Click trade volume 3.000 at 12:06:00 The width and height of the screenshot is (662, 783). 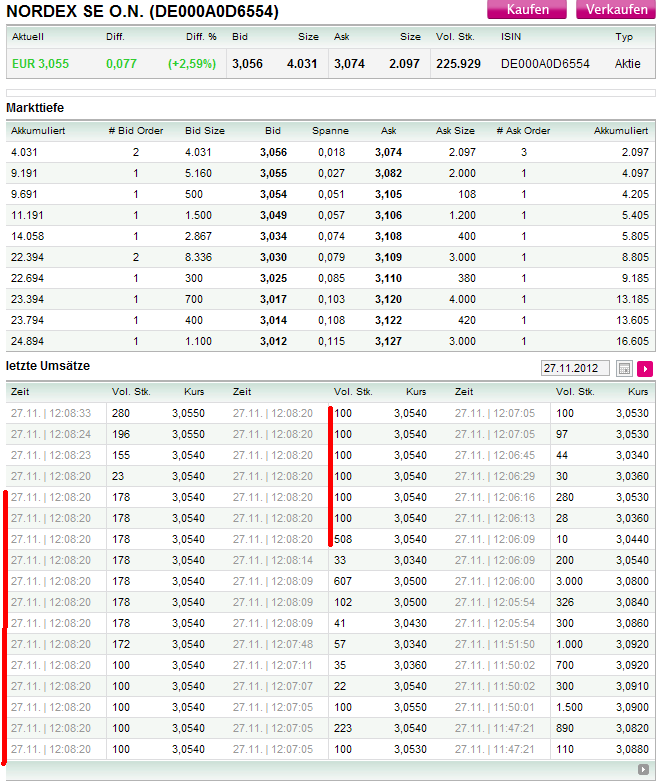(x=569, y=581)
